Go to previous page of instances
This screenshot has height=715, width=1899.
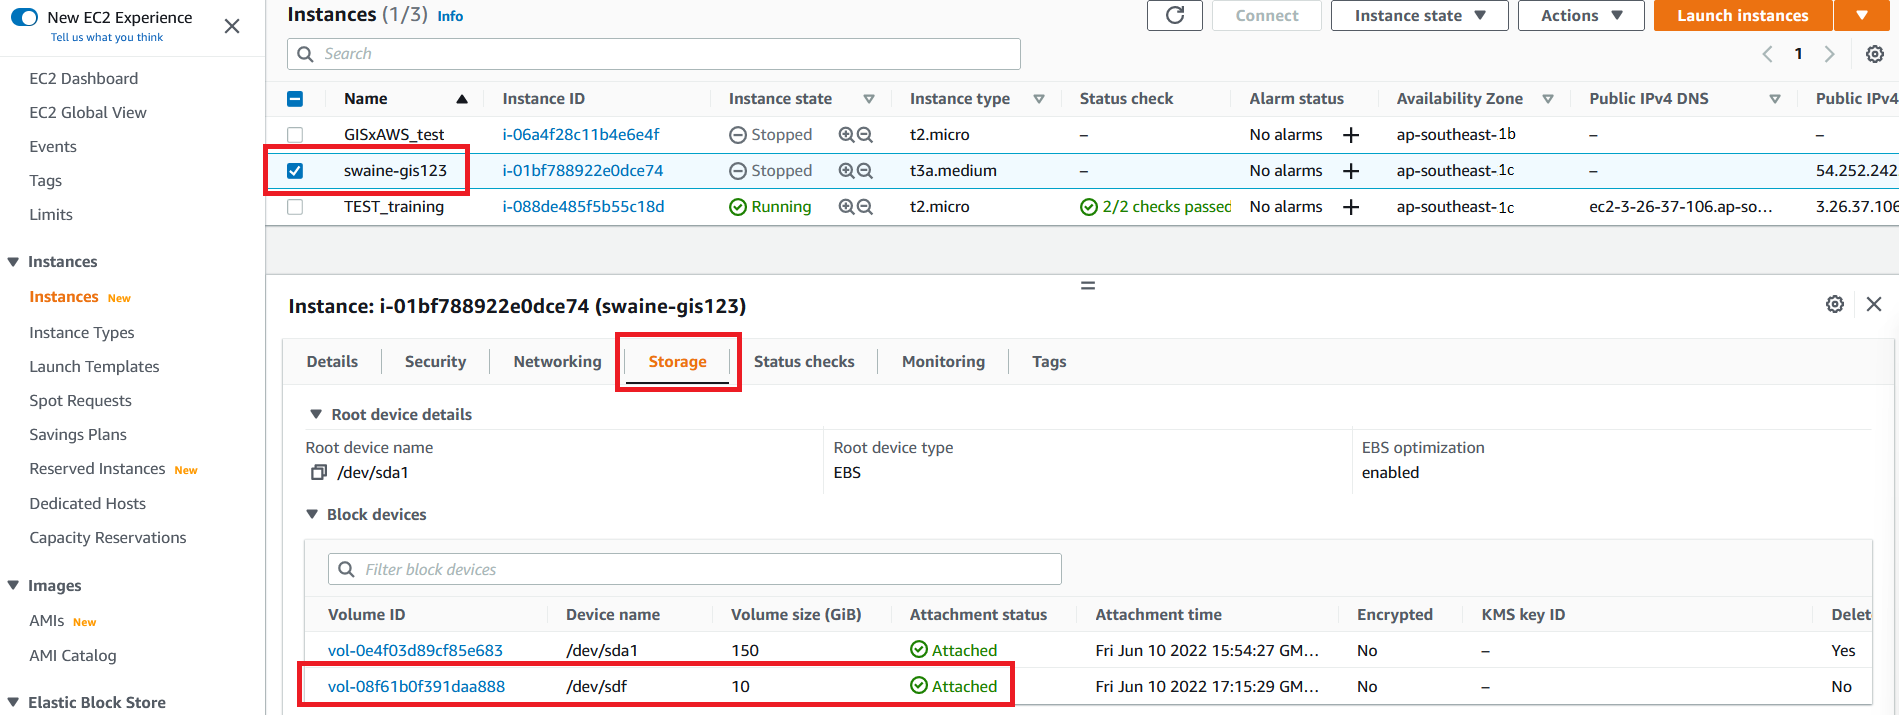click(x=1767, y=54)
